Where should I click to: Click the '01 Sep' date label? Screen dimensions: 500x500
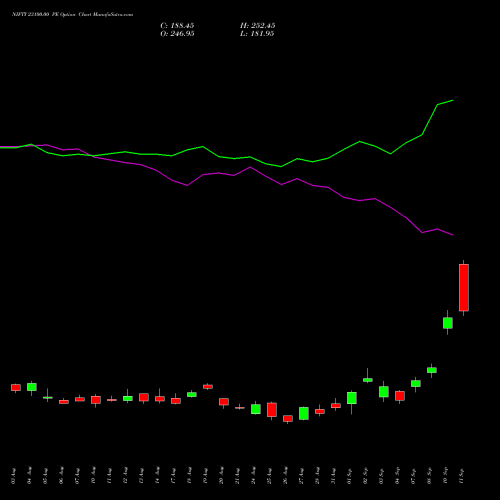pyautogui.click(x=350, y=476)
